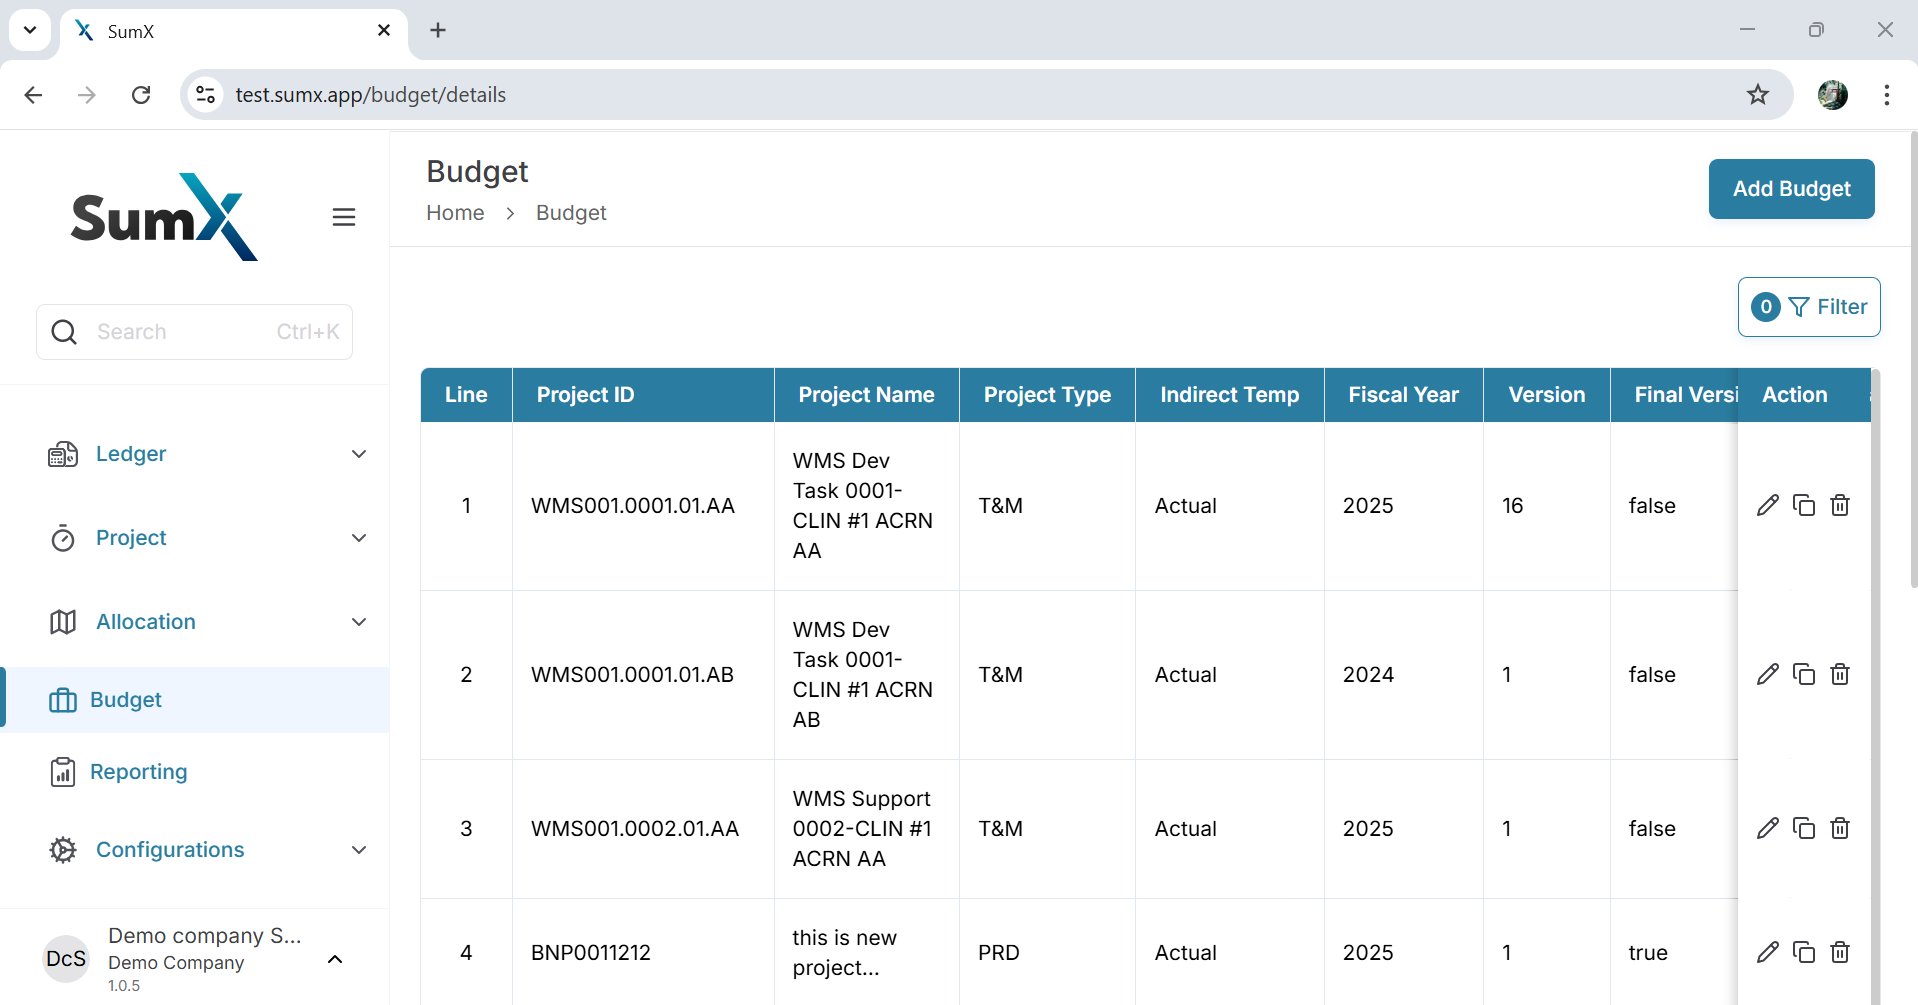Open Reporting in the sidebar
Viewport: 1918px width, 1005px height.
click(195, 772)
